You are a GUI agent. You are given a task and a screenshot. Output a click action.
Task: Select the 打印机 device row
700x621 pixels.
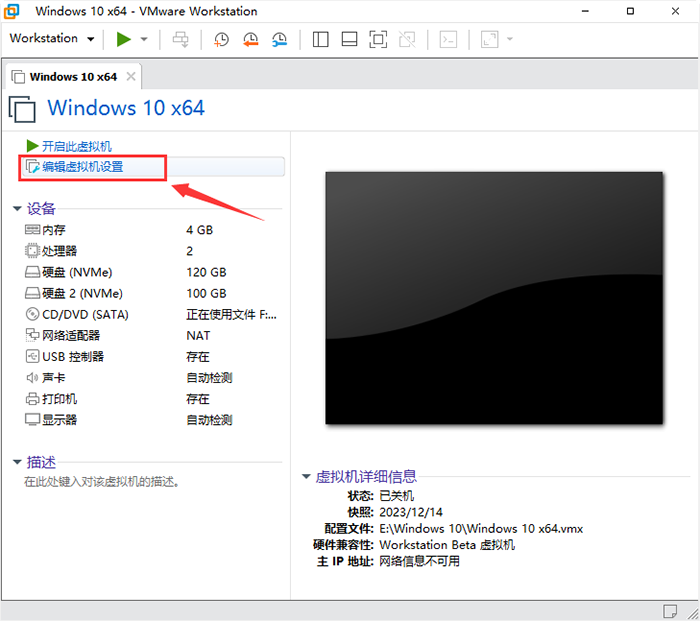click(x=152, y=399)
